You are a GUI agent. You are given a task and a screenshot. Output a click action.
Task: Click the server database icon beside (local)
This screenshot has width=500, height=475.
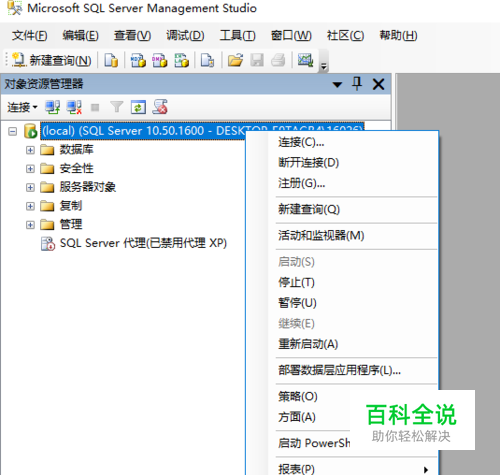tap(30, 131)
